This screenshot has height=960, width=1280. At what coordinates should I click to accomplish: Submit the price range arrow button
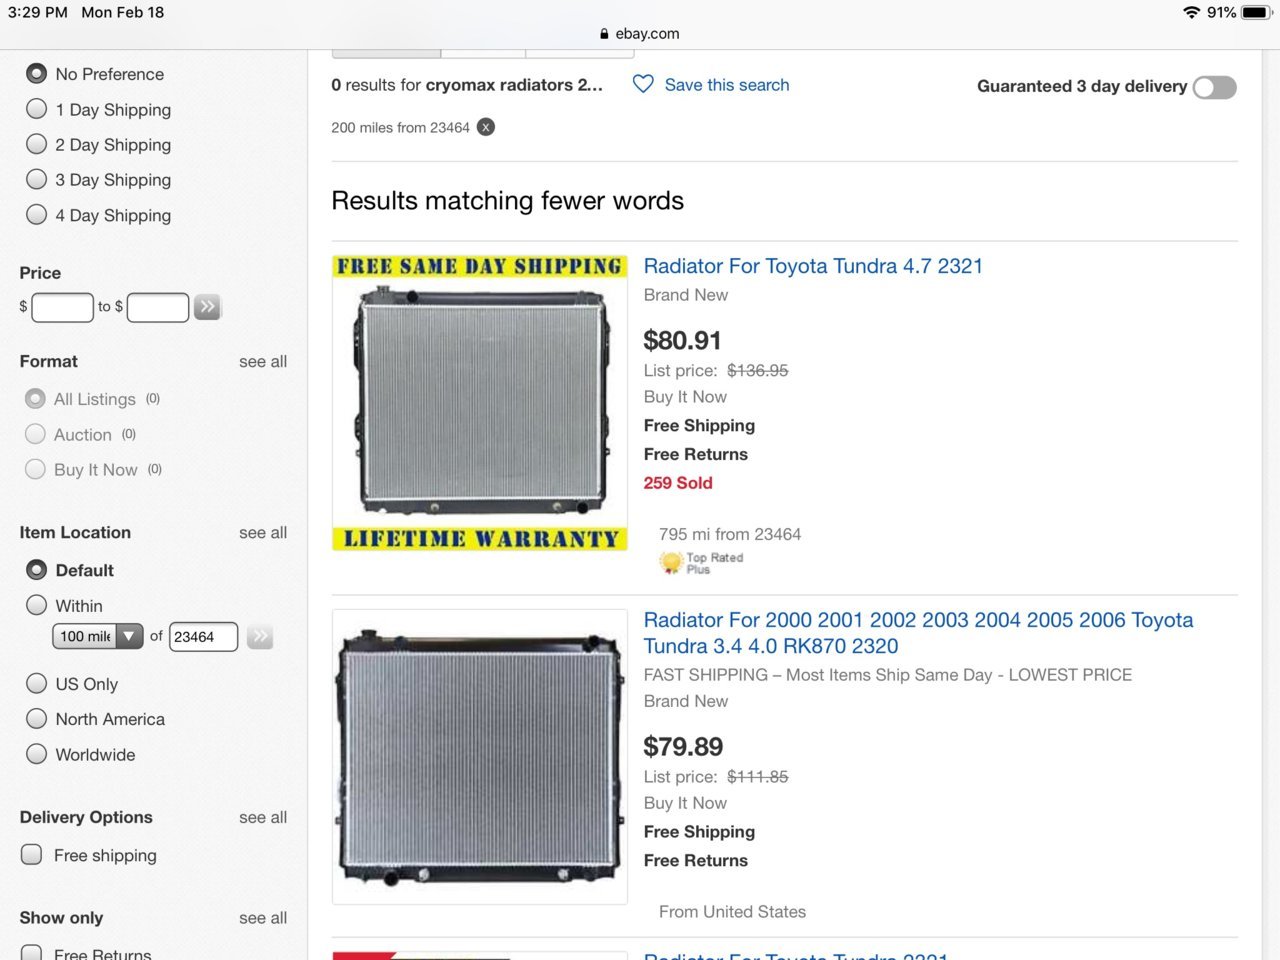[207, 307]
